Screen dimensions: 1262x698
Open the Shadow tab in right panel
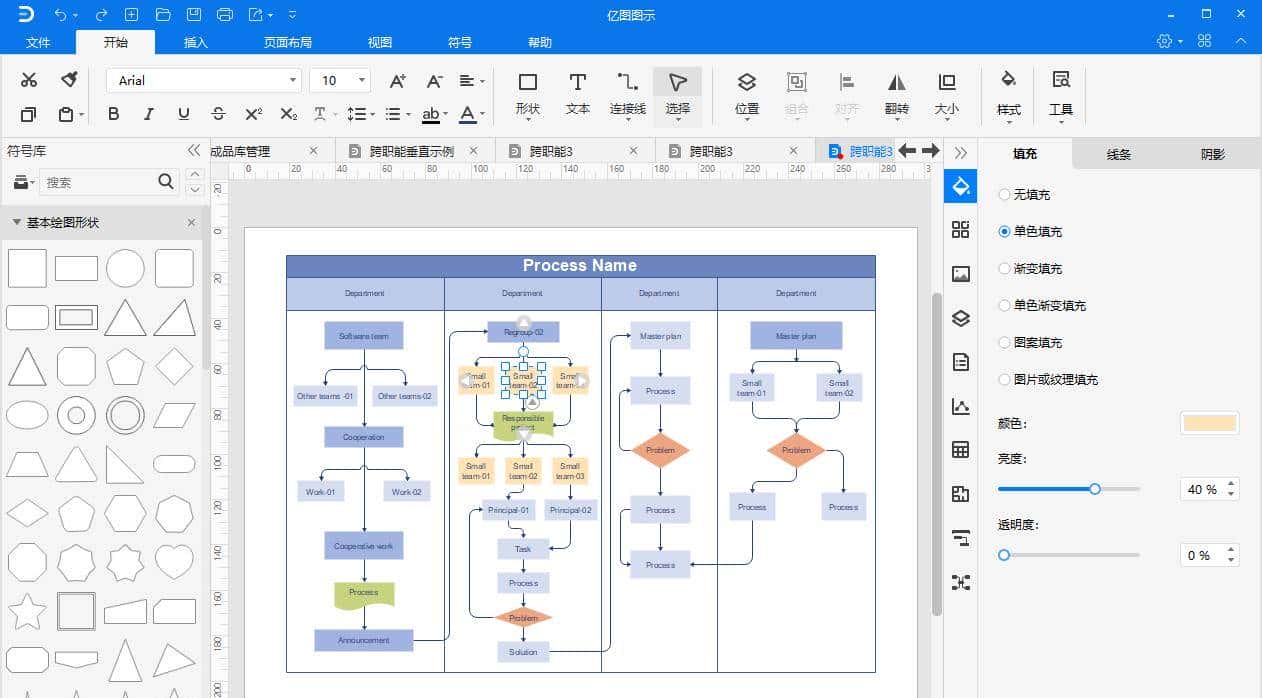pyautogui.click(x=1212, y=154)
